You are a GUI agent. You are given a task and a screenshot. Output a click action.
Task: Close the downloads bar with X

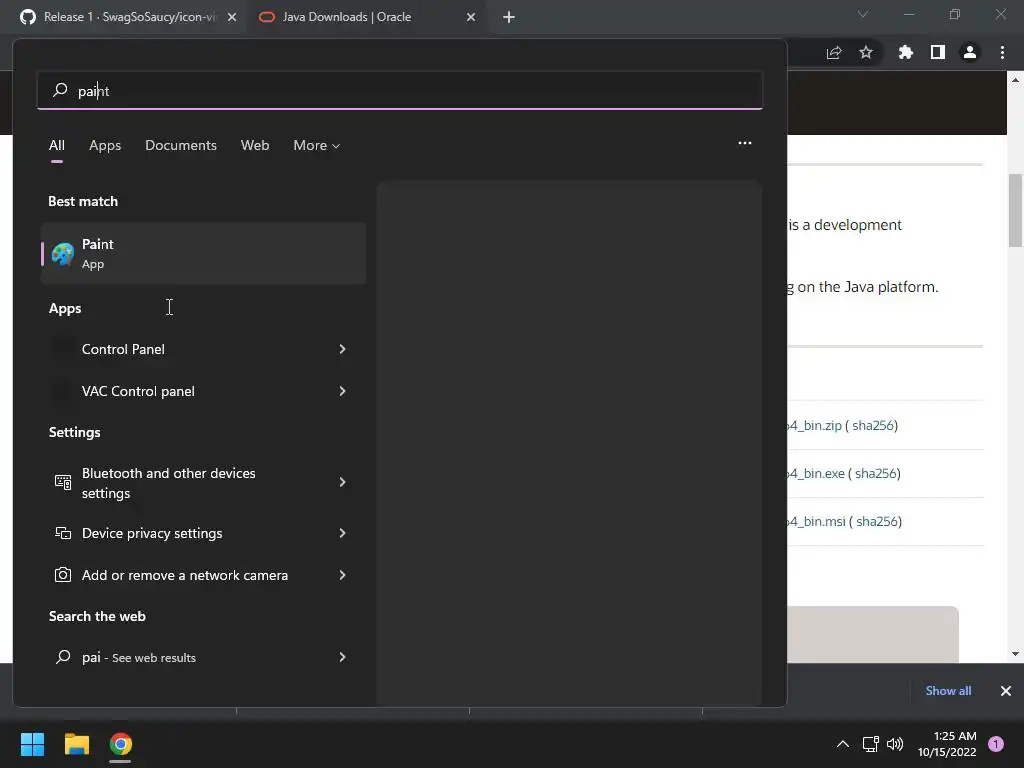point(1006,691)
